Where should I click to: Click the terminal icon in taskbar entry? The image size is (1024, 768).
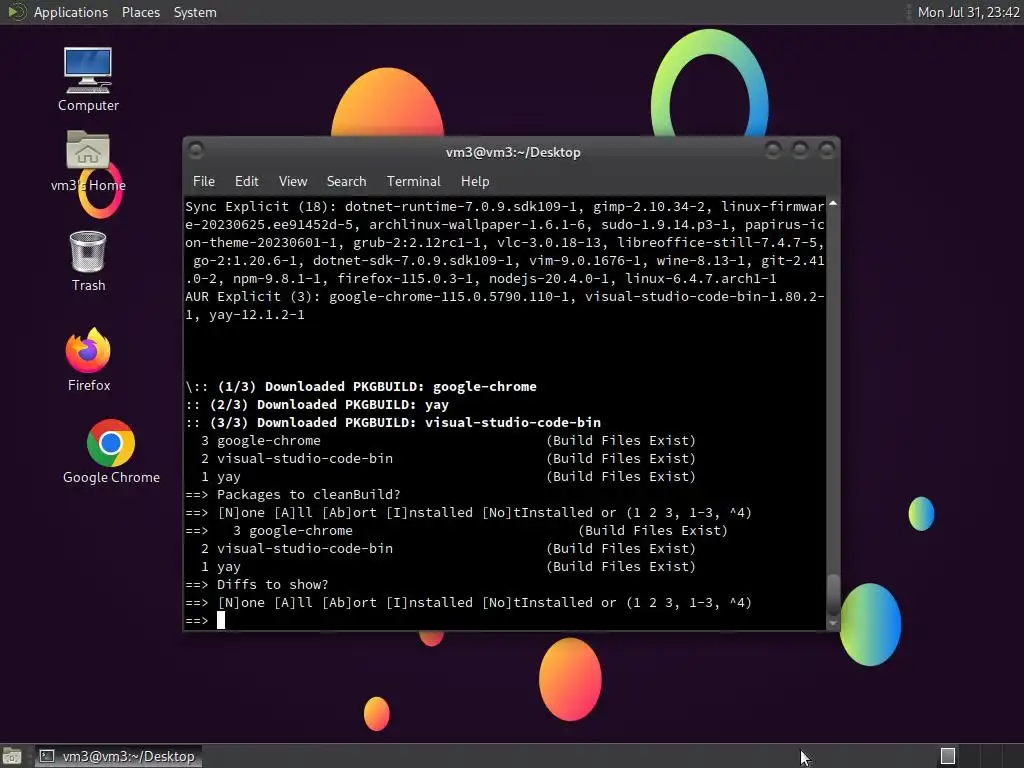[47, 756]
